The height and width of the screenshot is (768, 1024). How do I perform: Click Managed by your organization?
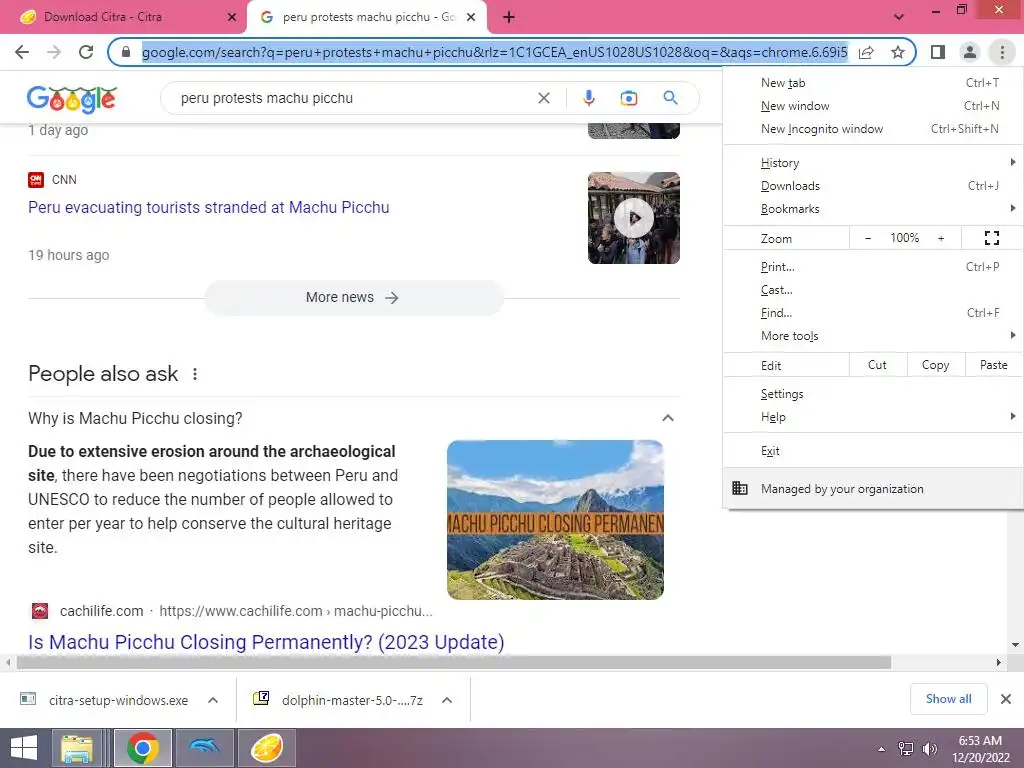click(x=872, y=488)
